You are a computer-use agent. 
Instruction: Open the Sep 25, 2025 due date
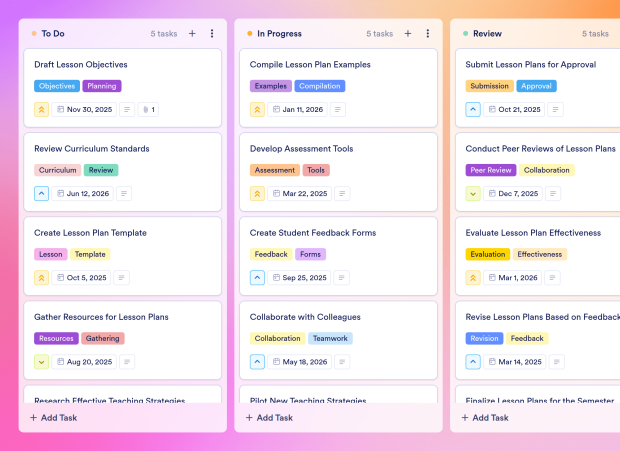point(299,278)
